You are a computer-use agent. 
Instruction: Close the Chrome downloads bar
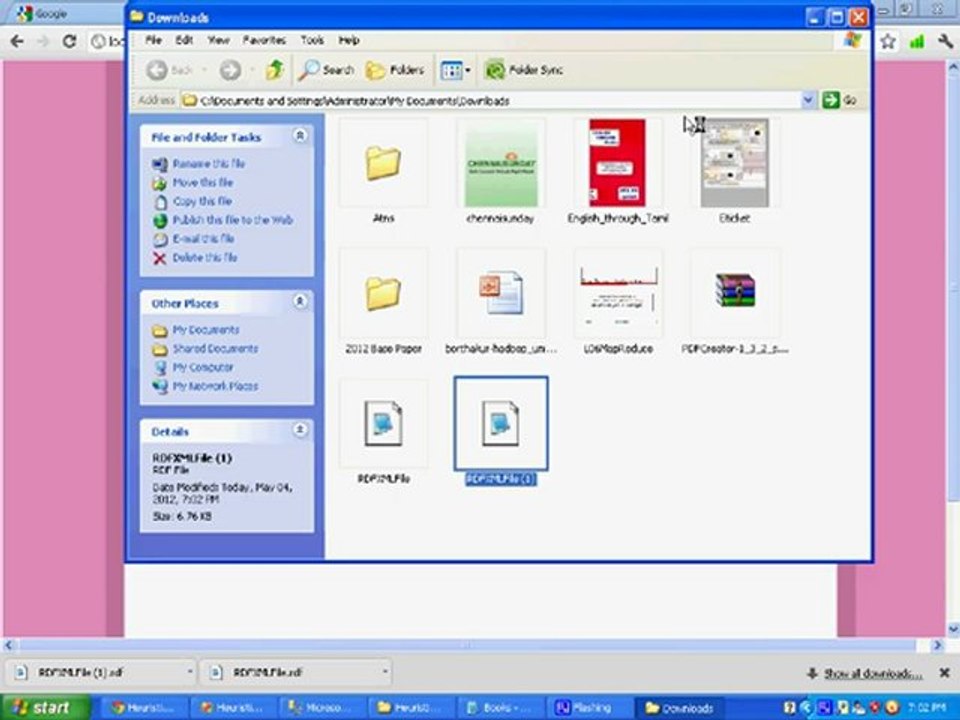tap(945, 673)
